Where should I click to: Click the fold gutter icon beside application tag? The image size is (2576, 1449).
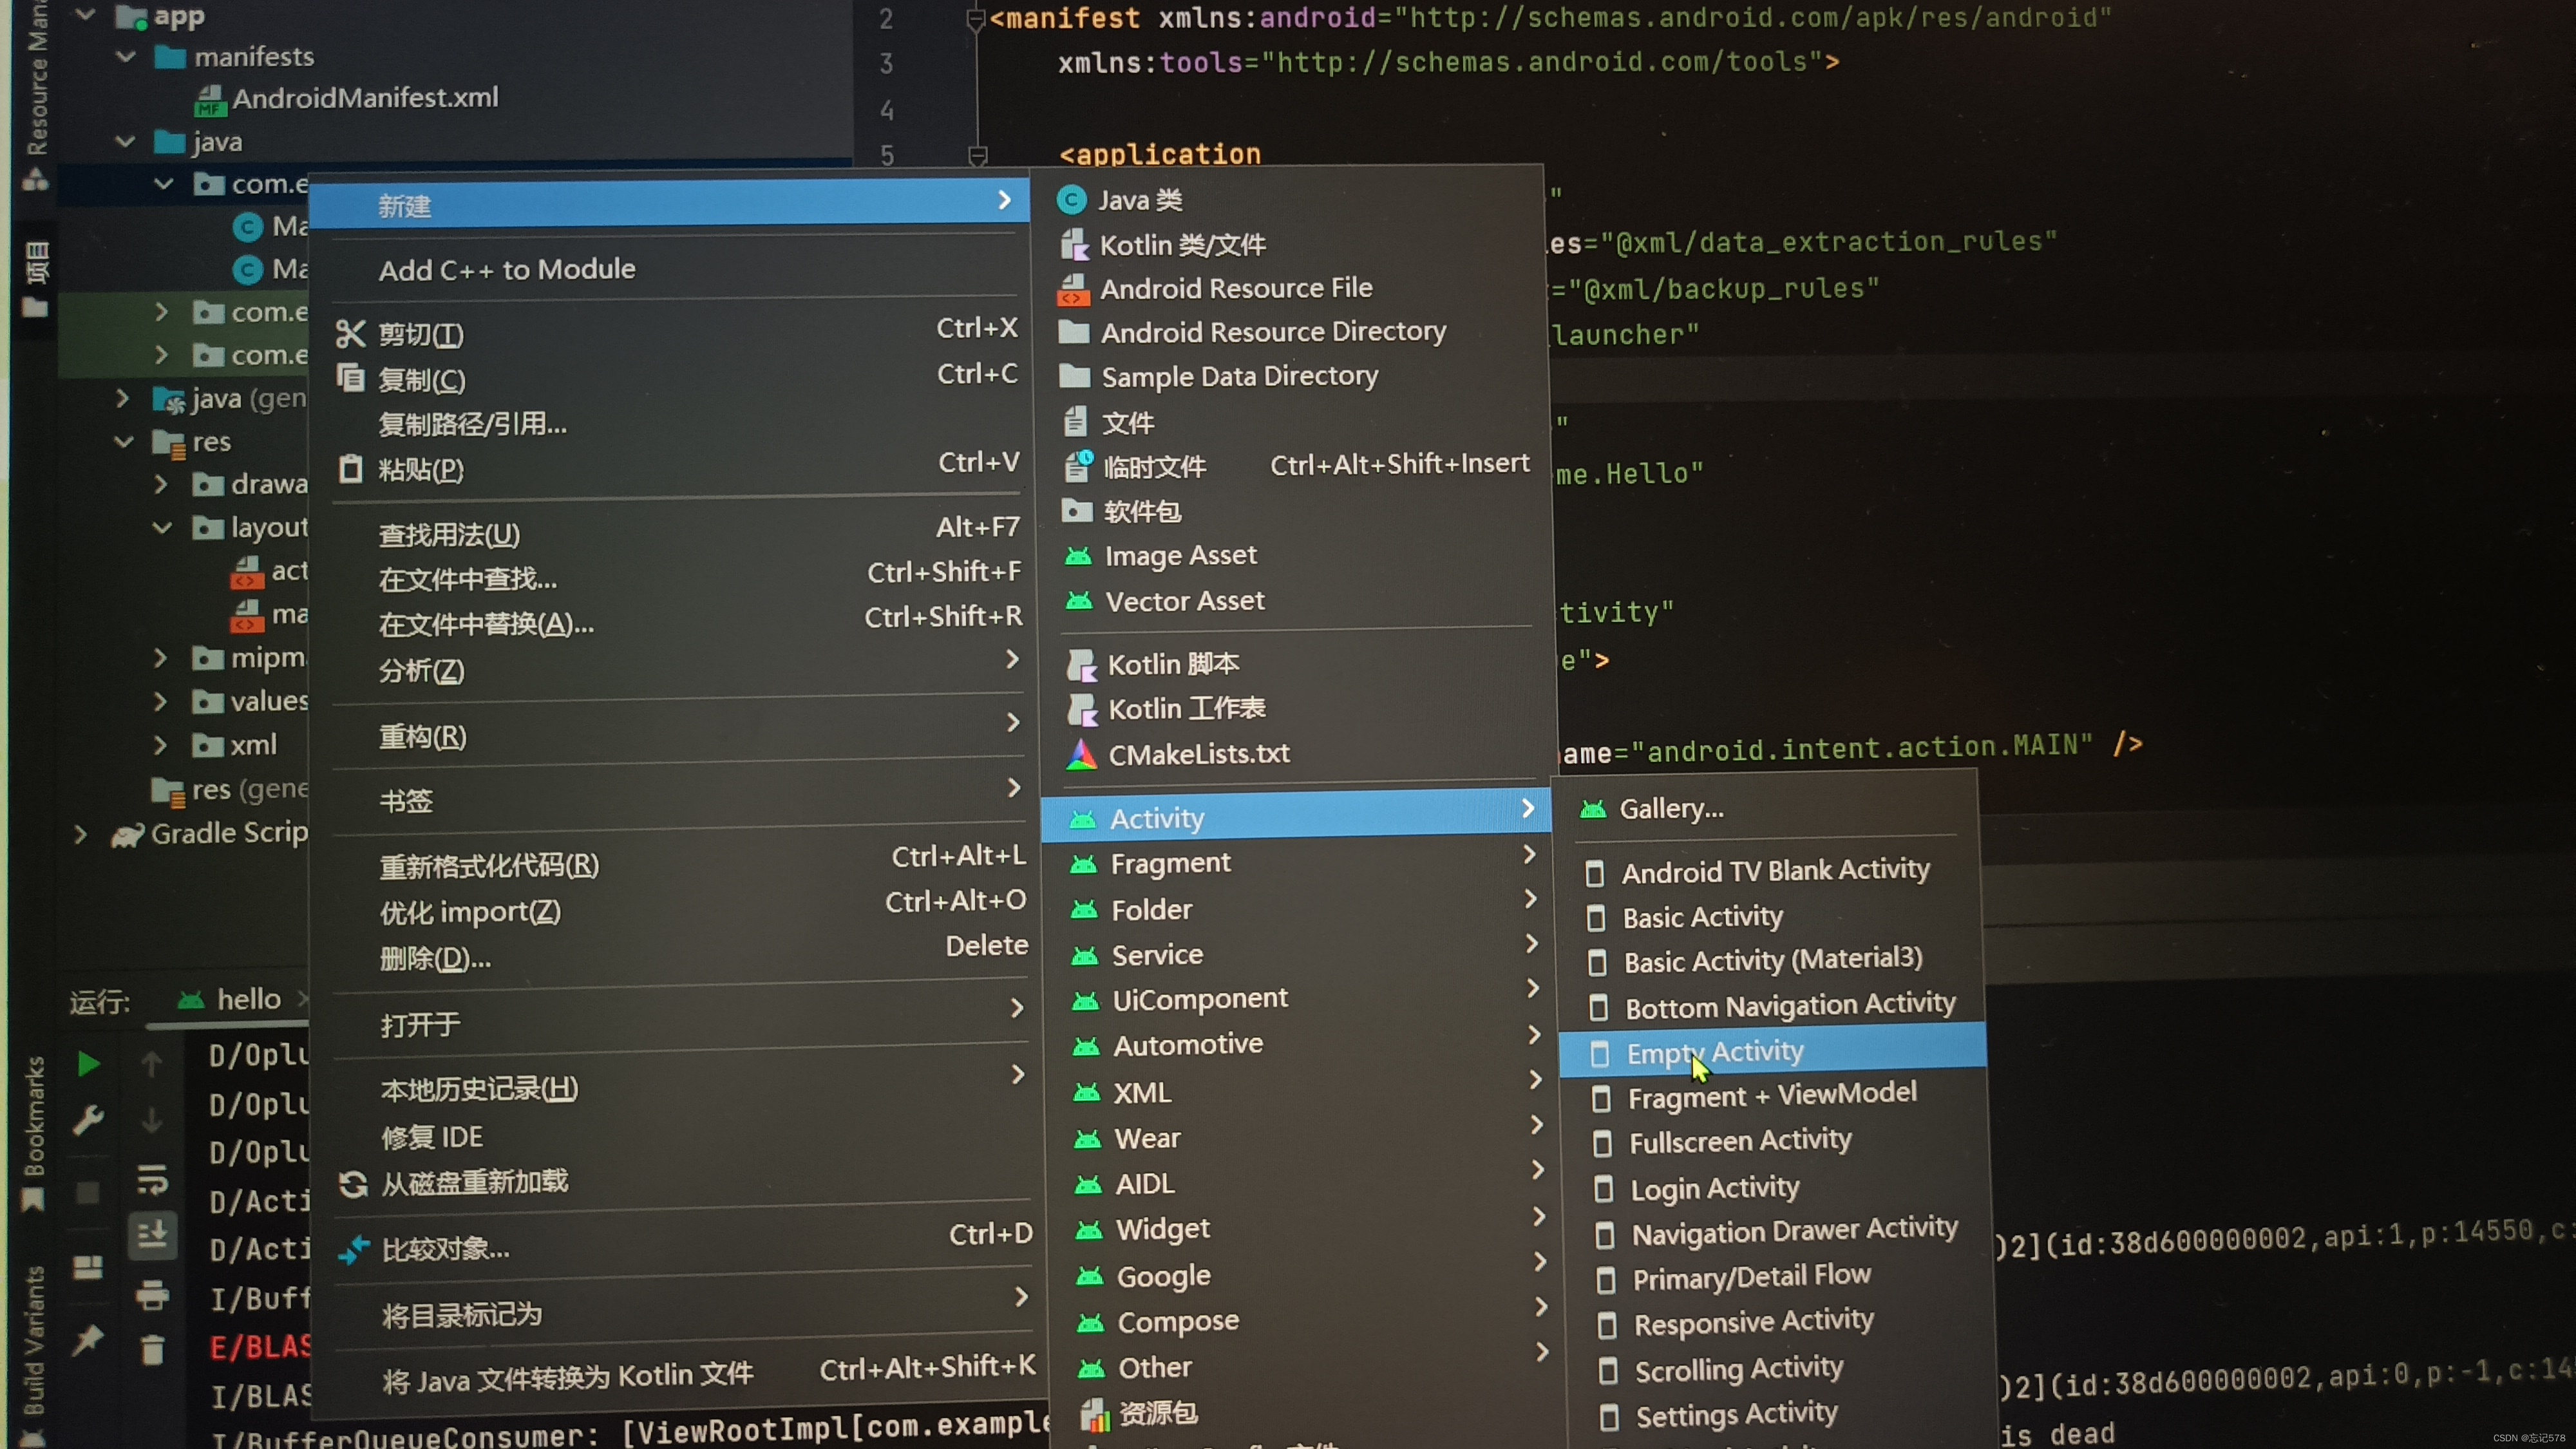(x=977, y=156)
